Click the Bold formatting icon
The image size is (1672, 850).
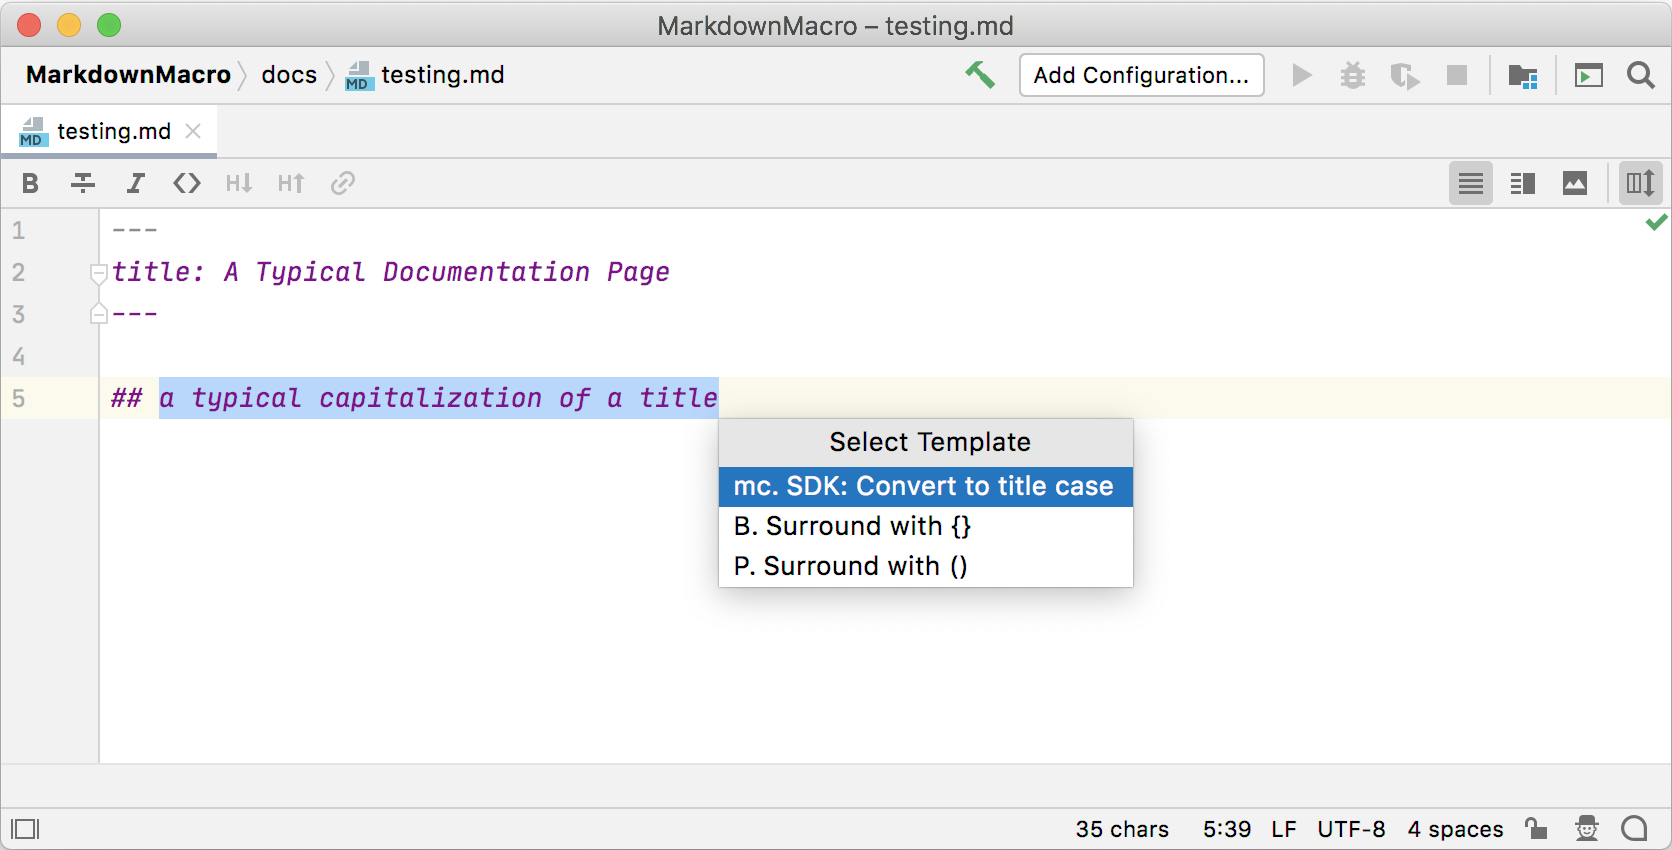(30, 183)
